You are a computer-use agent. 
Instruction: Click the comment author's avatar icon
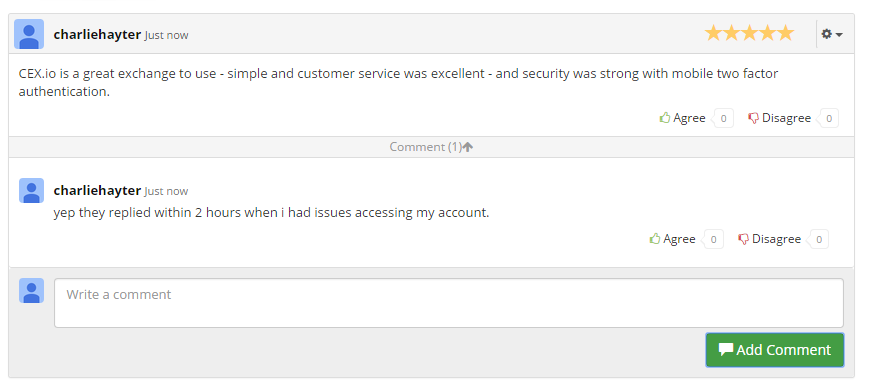tap(31, 191)
